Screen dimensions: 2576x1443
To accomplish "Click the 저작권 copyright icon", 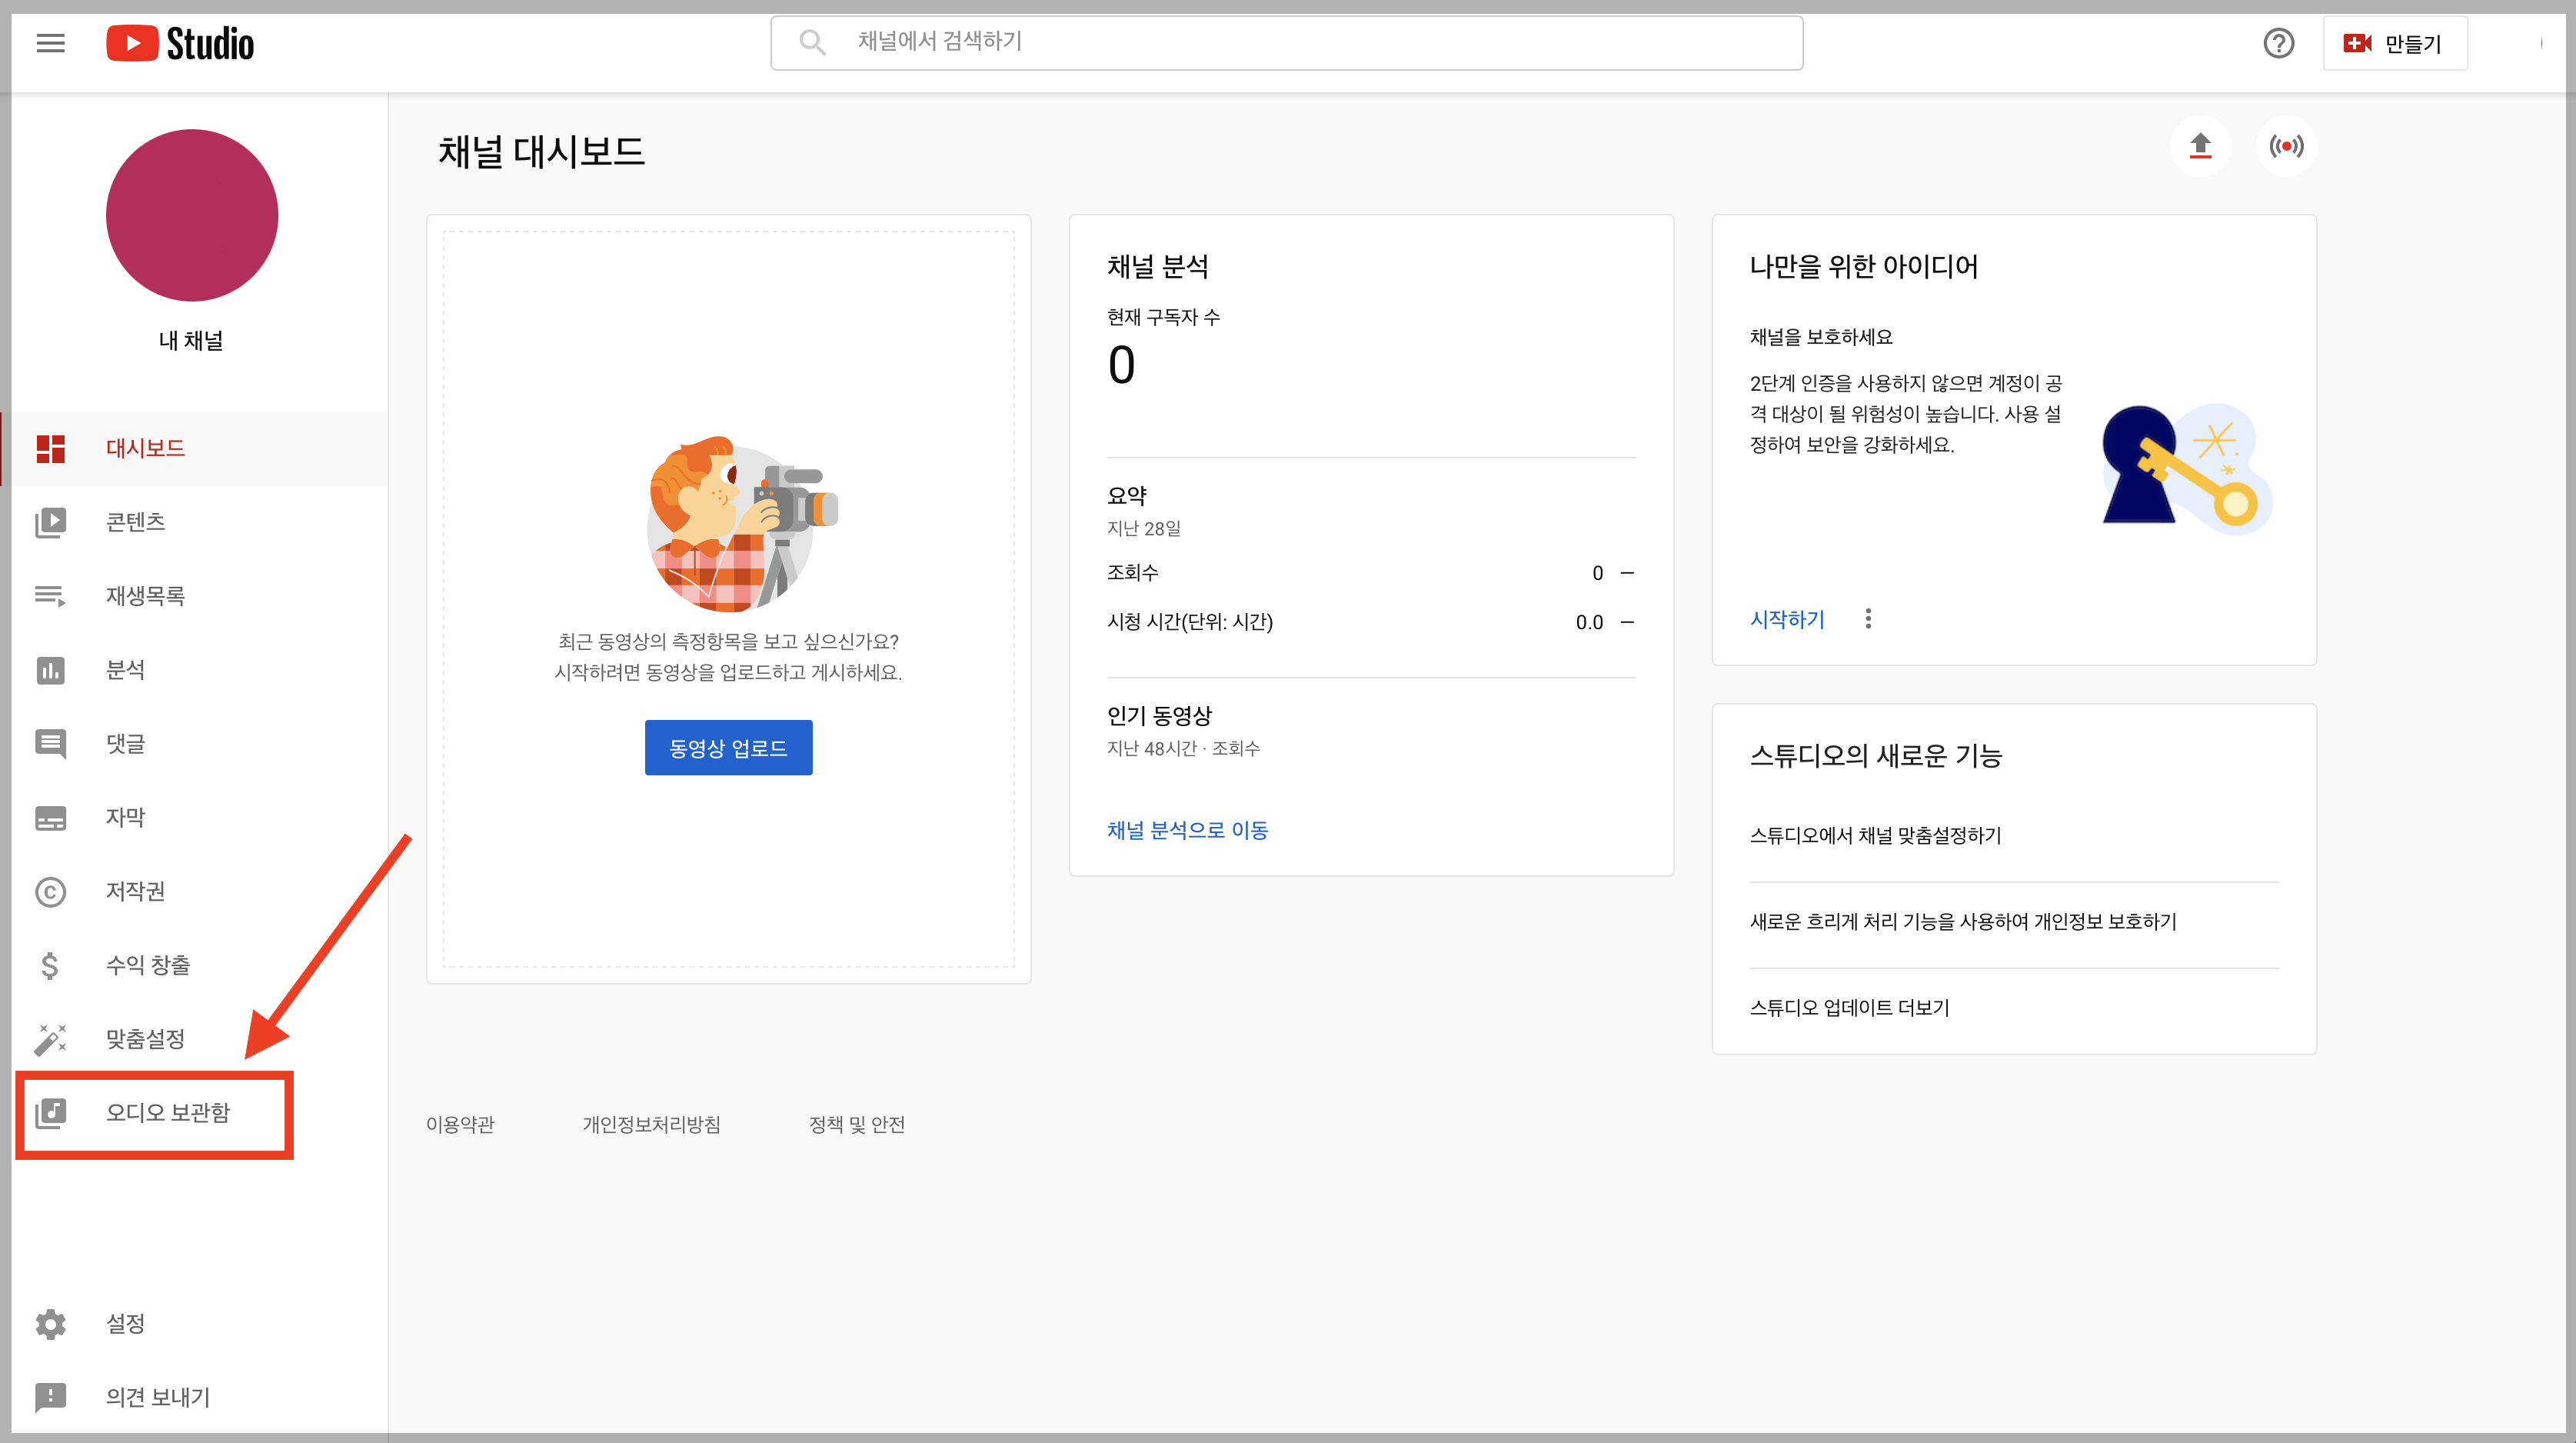I will pos(50,891).
